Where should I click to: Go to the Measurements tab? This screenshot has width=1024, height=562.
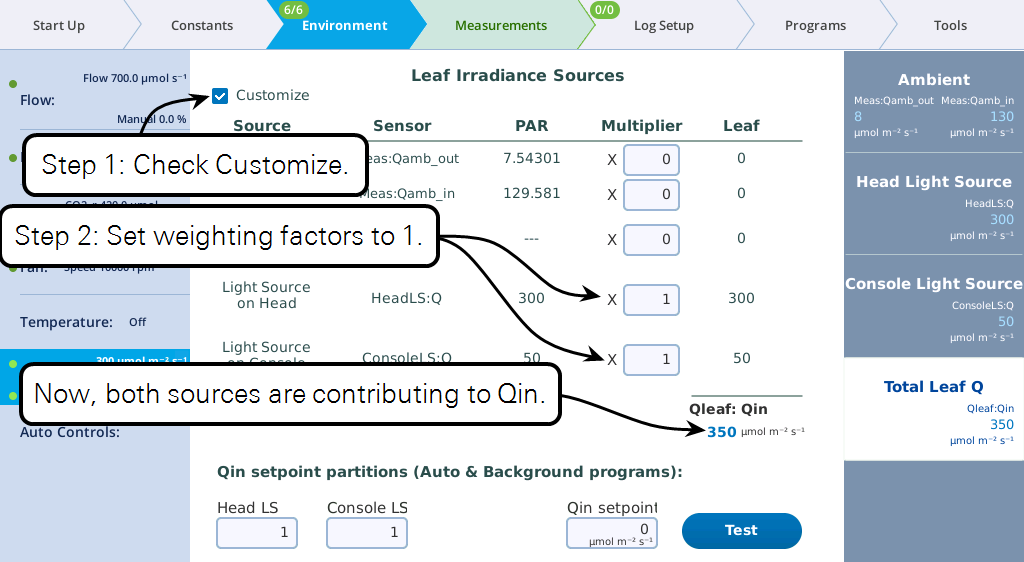coord(501,25)
